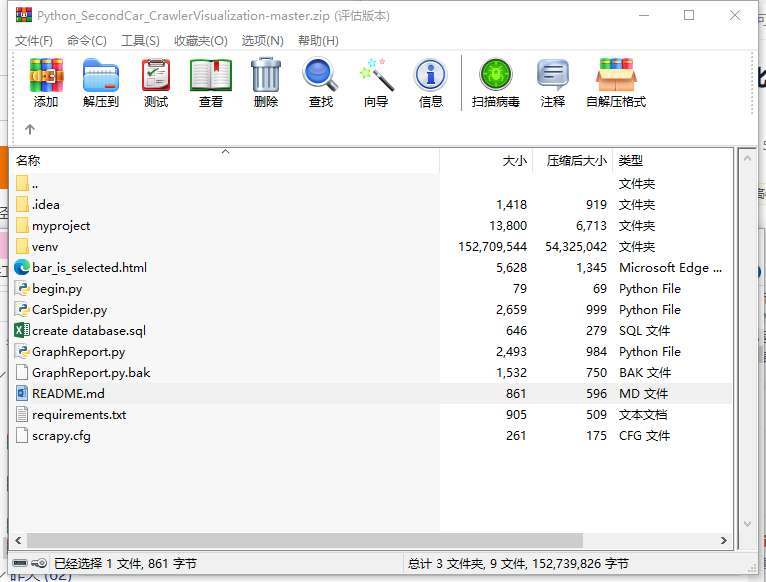Click the Python icon next to GraphReport.py
Image resolution: width=766 pixels, height=582 pixels.
(22, 351)
